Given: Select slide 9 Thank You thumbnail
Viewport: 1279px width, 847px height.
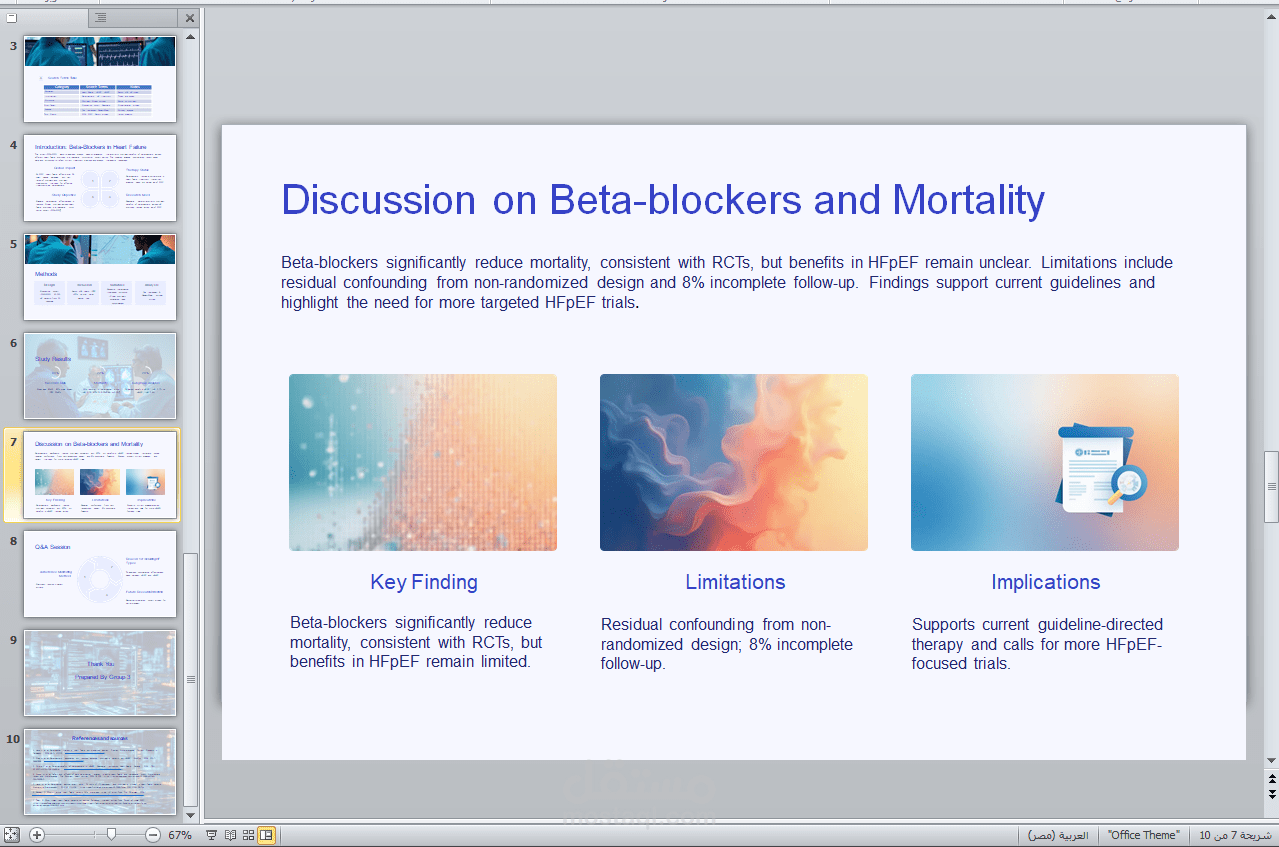Looking at the screenshot, I should coord(100,673).
